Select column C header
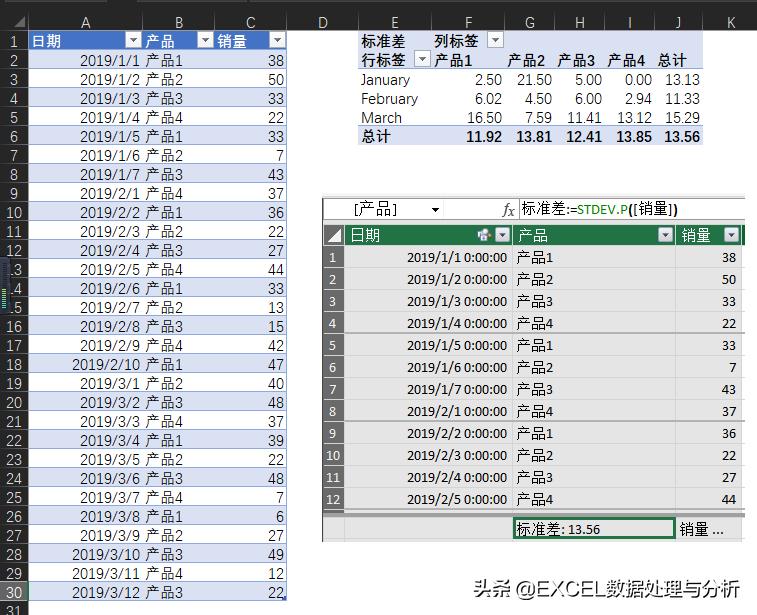Viewport: 757px width, 615px height. [251, 22]
